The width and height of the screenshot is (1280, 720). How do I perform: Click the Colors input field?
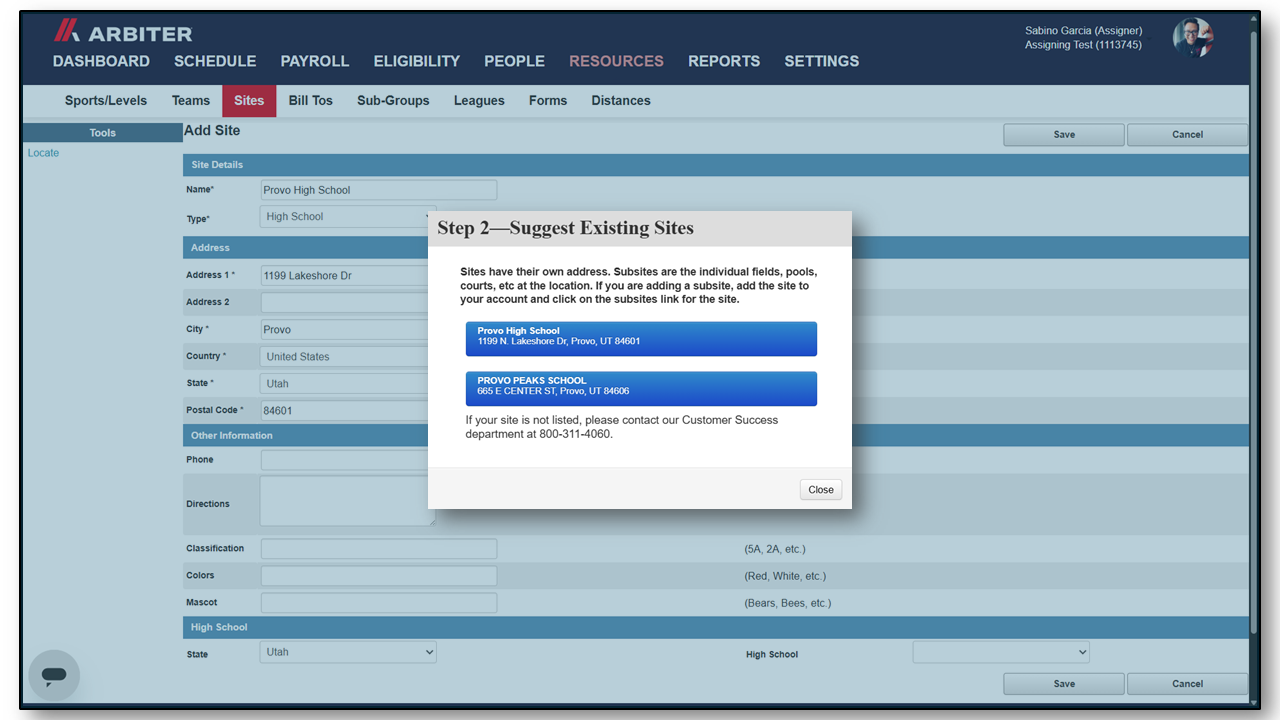pyautogui.click(x=379, y=576)
